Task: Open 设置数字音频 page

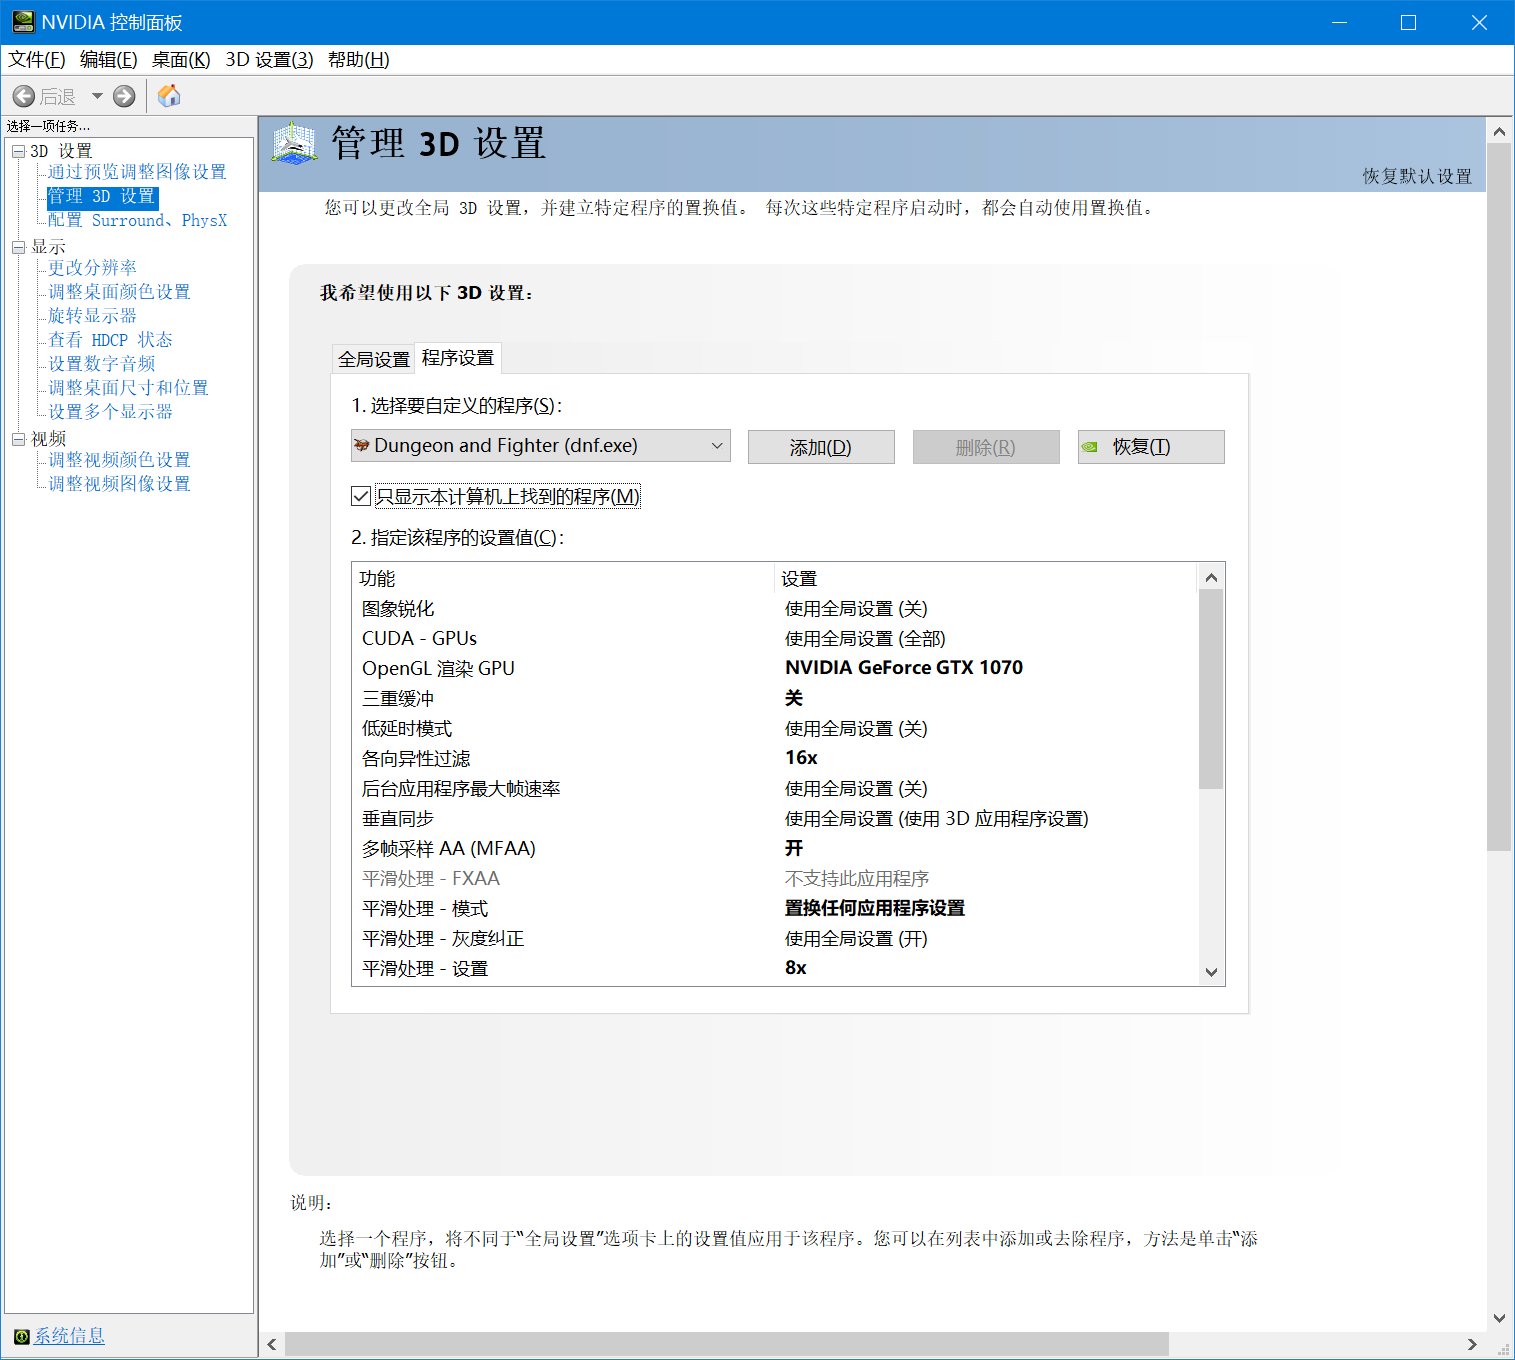Action: coord(102,364)
